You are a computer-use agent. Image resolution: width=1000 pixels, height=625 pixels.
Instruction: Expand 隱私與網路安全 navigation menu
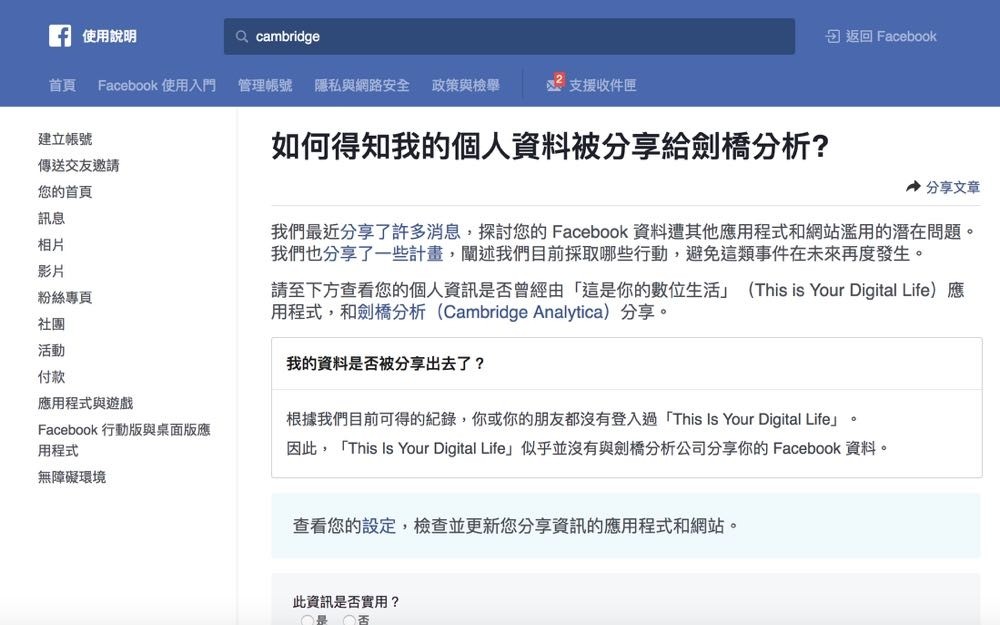[362, 85]
